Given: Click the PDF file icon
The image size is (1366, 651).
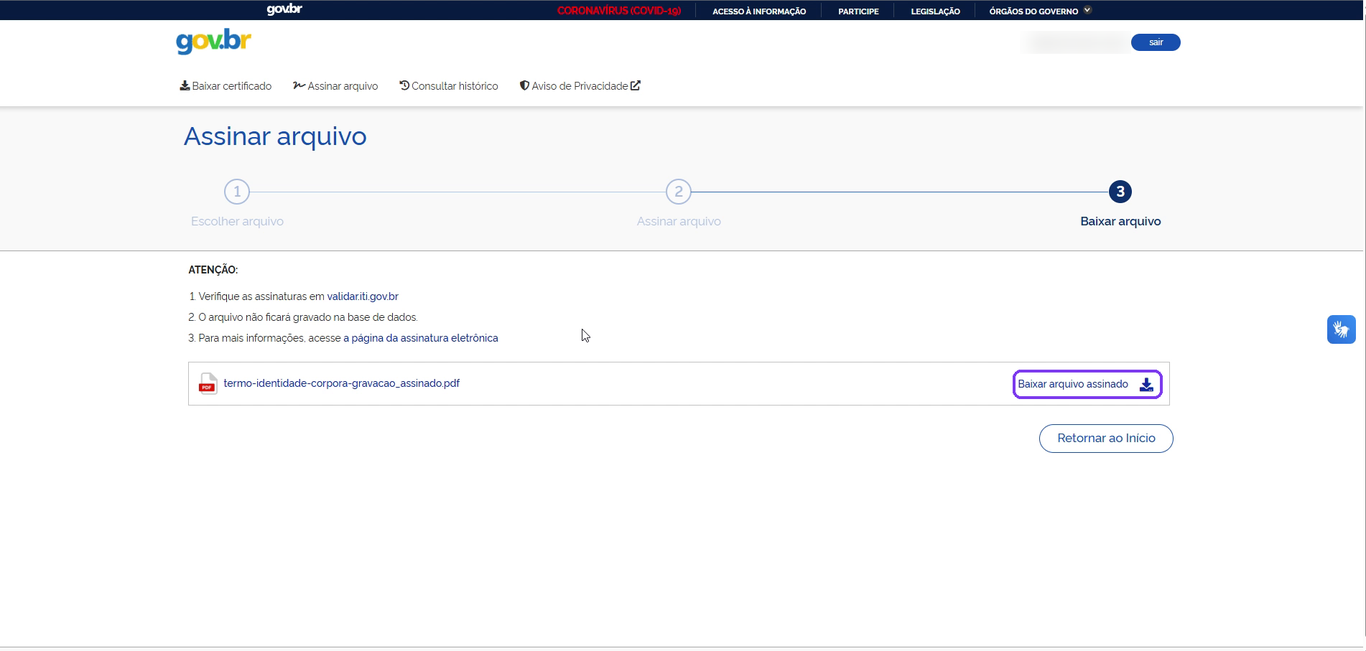Looking at the screenshot, I should click(207, 384).
